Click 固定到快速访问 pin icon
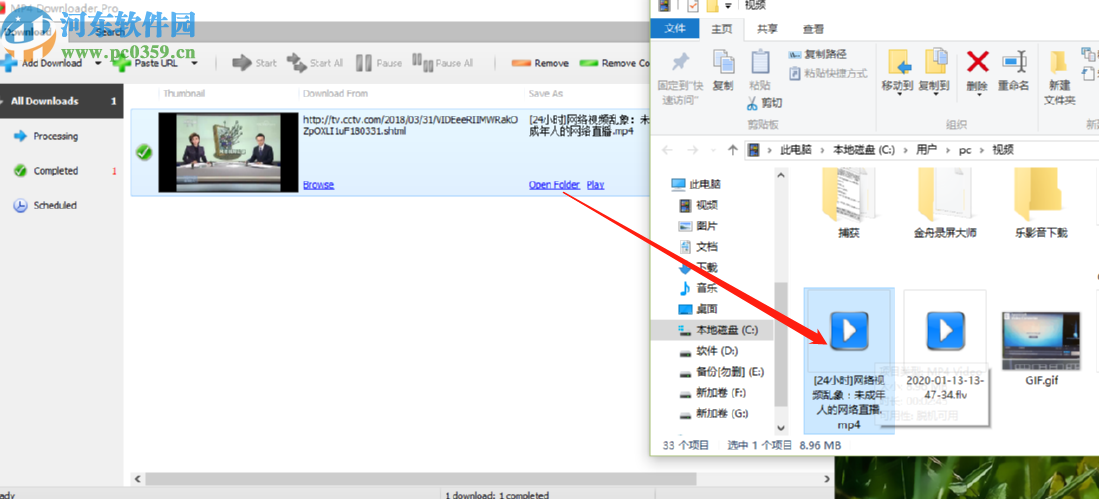 (x=679, y=62)
